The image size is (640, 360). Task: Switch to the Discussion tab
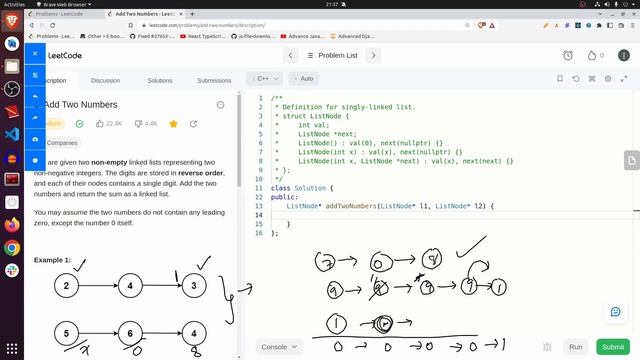(x=105, y=80)
